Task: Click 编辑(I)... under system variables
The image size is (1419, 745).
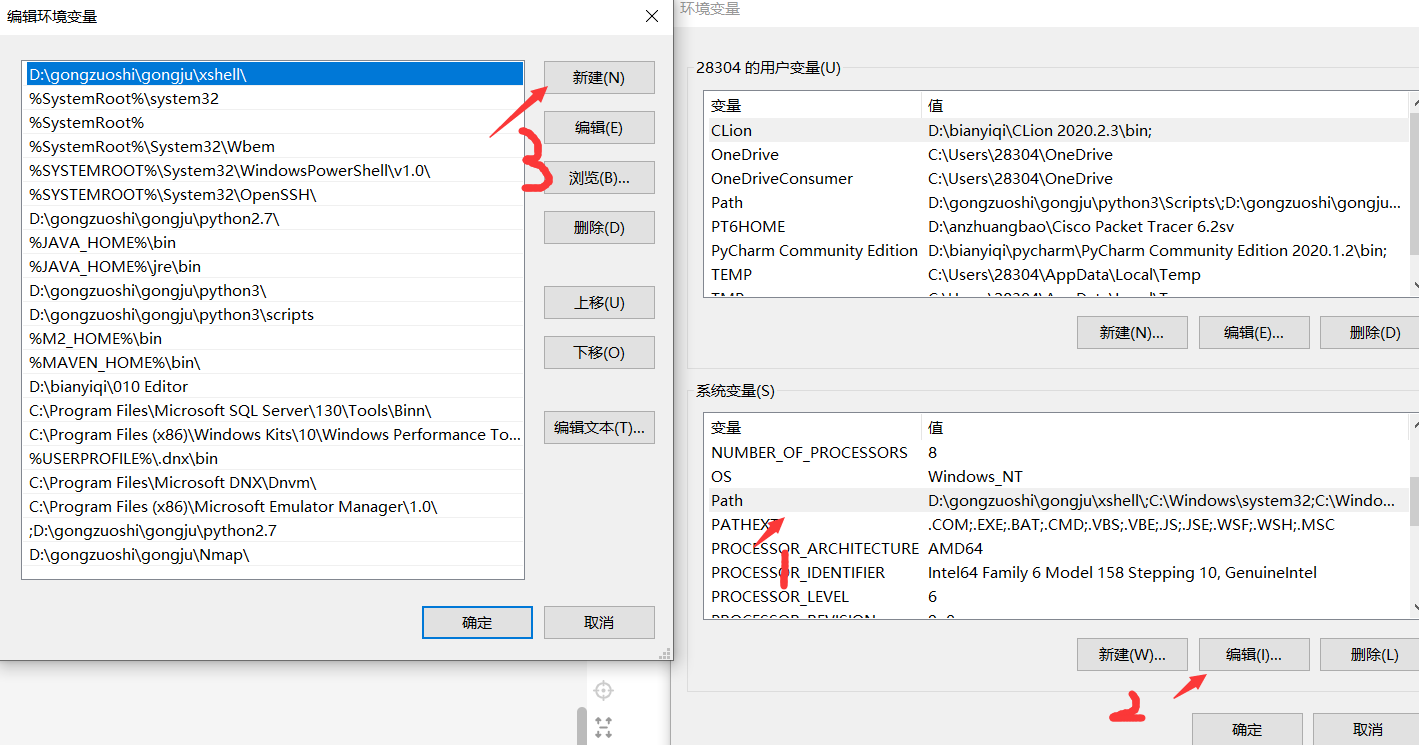Action: coord(1254,654)
